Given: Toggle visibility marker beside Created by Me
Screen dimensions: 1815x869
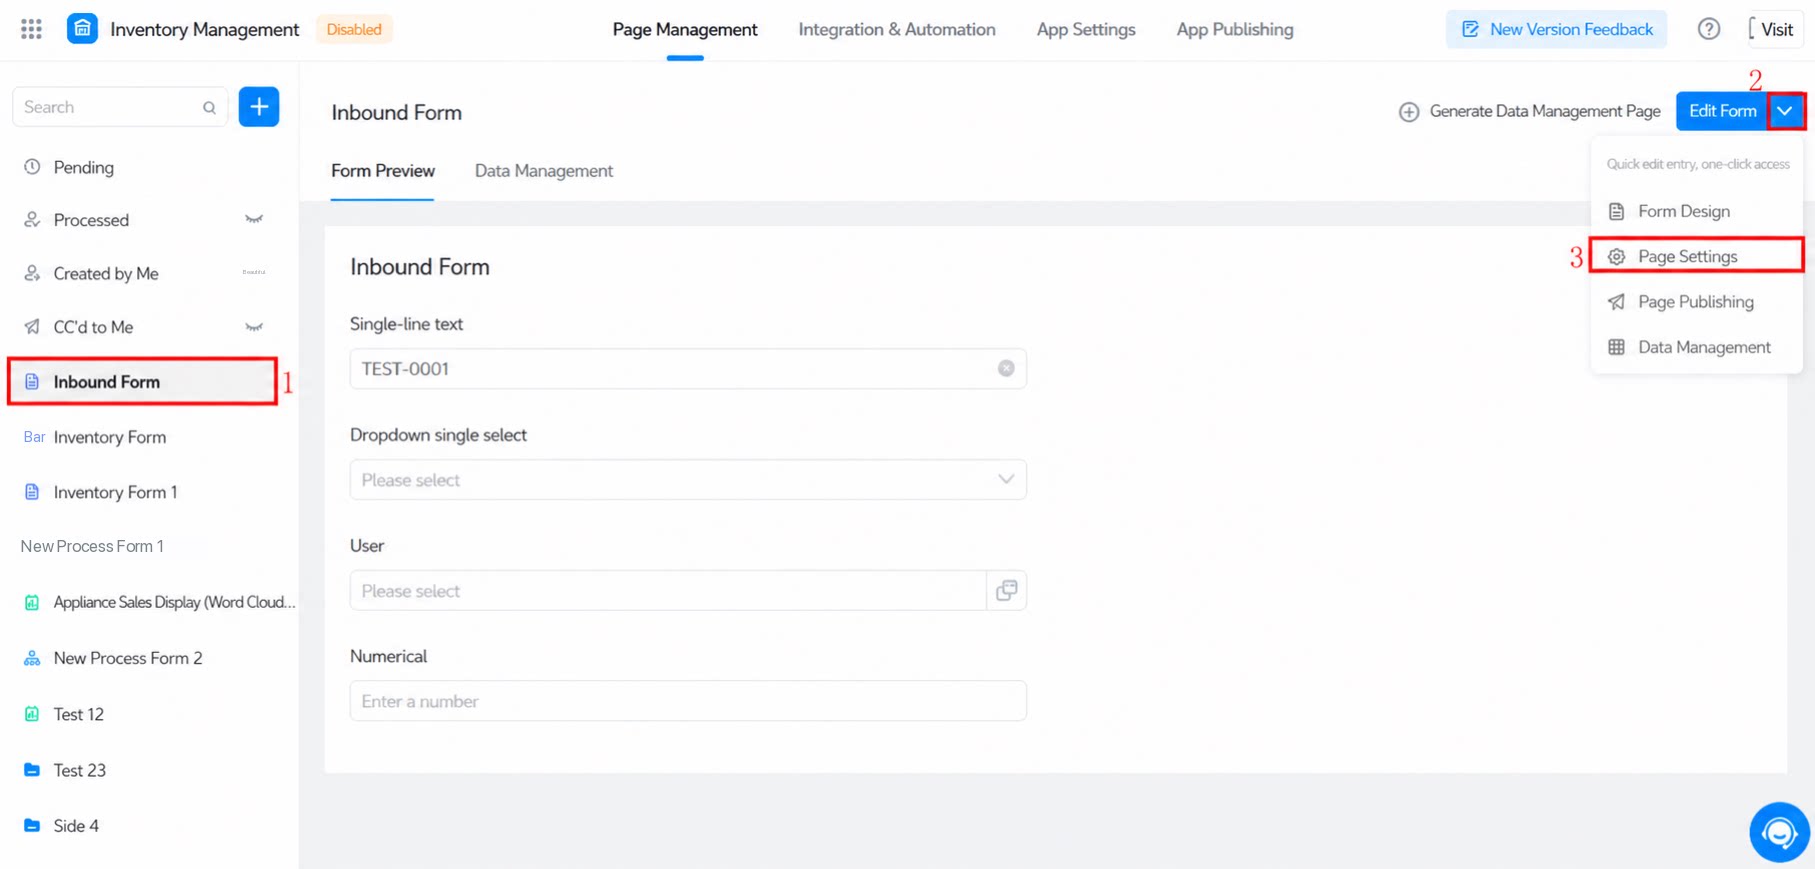Looking at the screenshot, I should click(254, 272).
